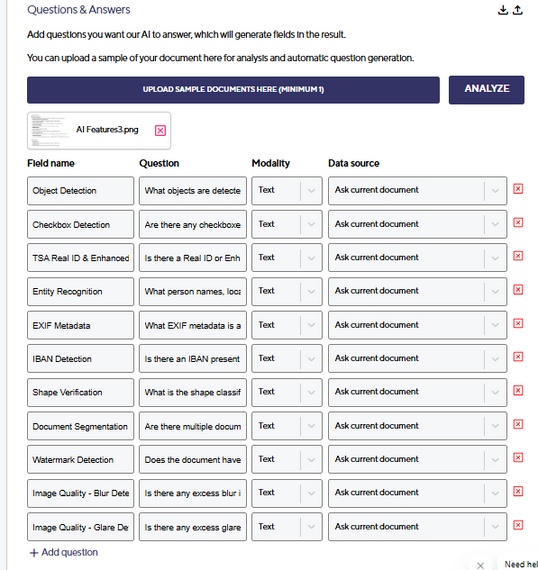
Task: Remove the AI Features3.png sample file
Action: 160,131
